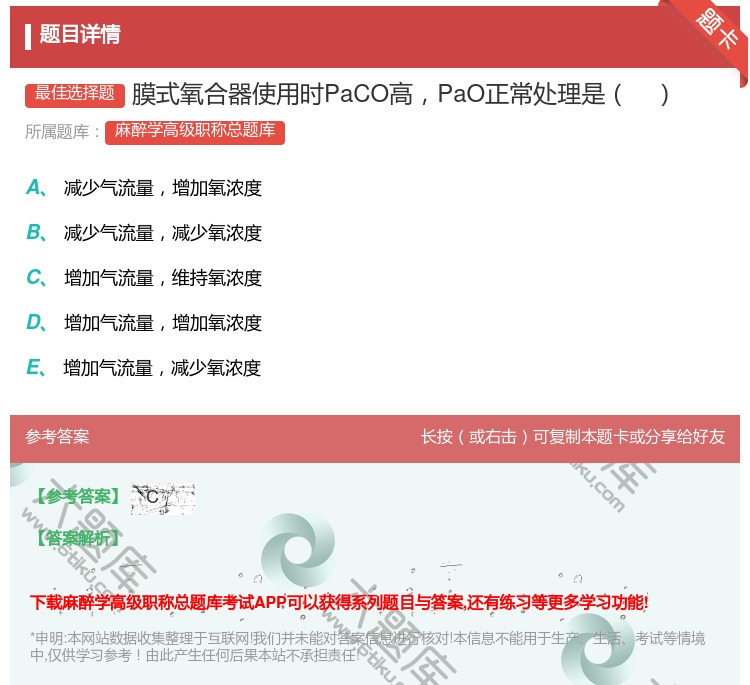Click the 【答案解析】 label
The width and height of the screenshot is (750, 685).
click(79, 538)
